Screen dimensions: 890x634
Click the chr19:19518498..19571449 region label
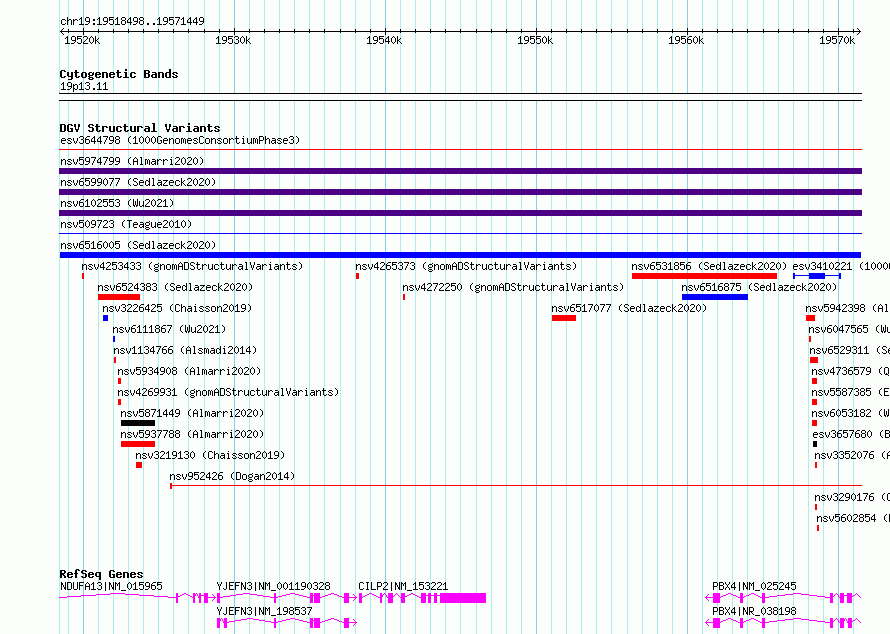pos(132,22)
